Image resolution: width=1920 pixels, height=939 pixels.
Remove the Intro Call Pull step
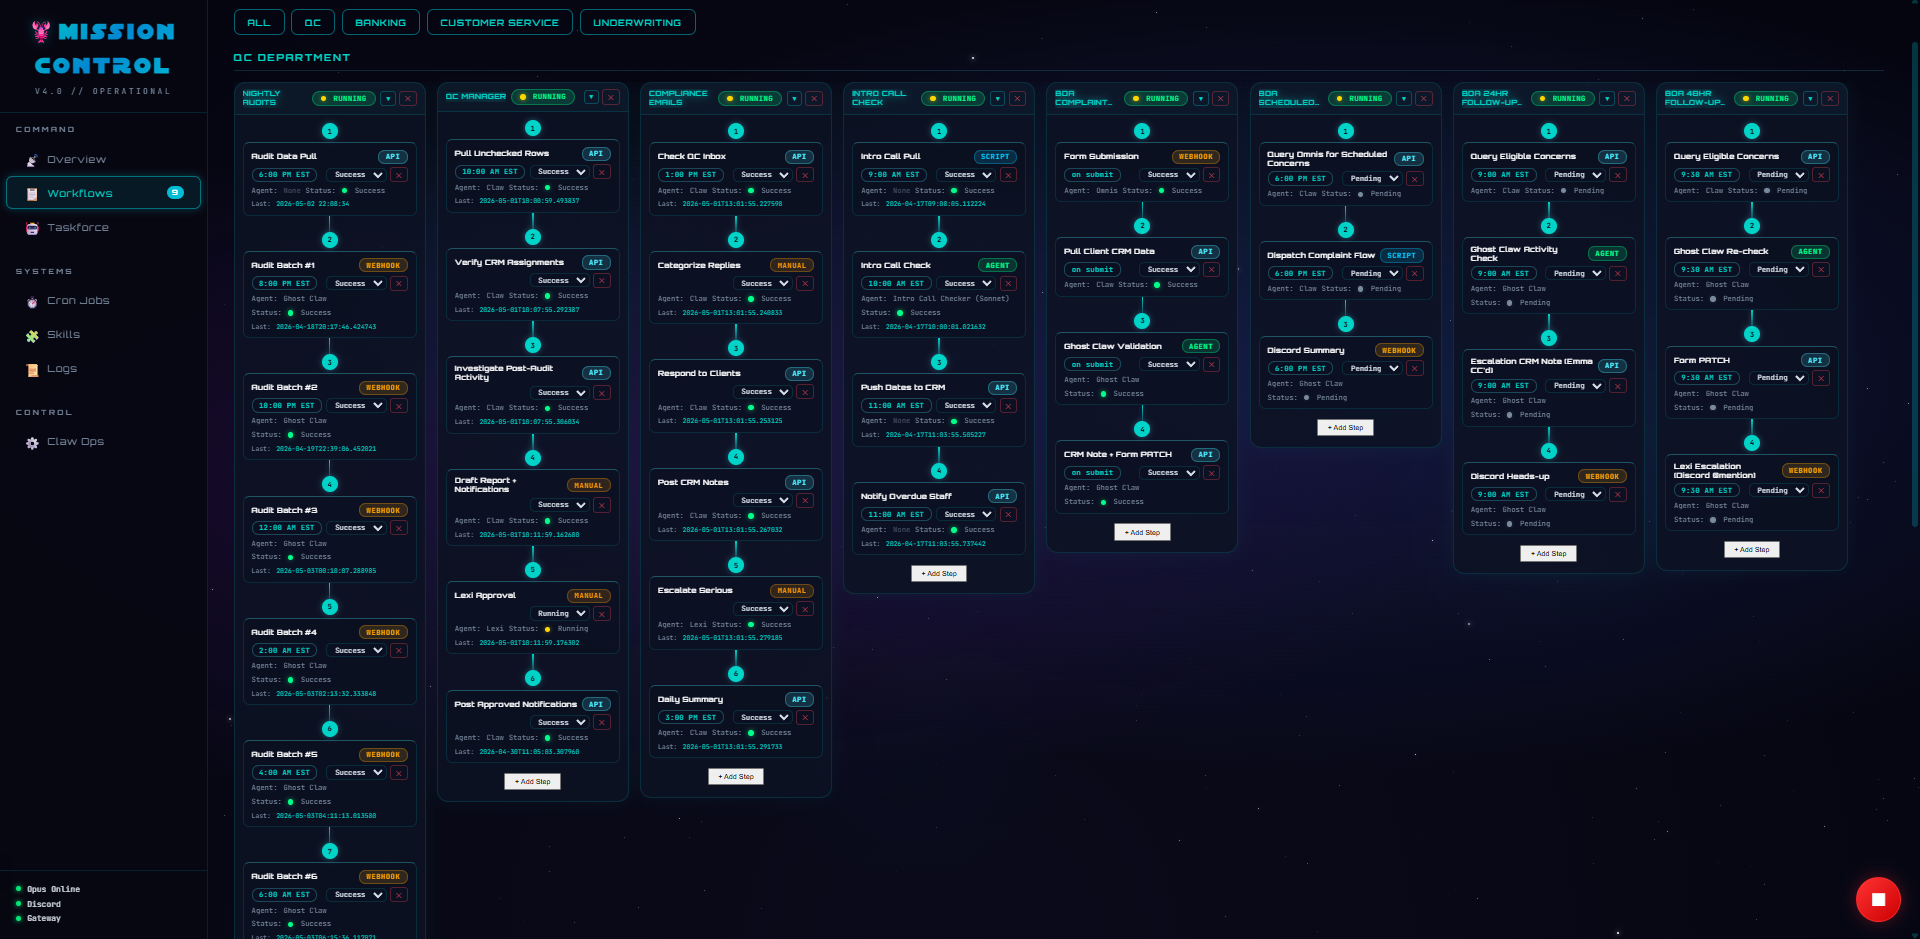[x=1008, y=175]
